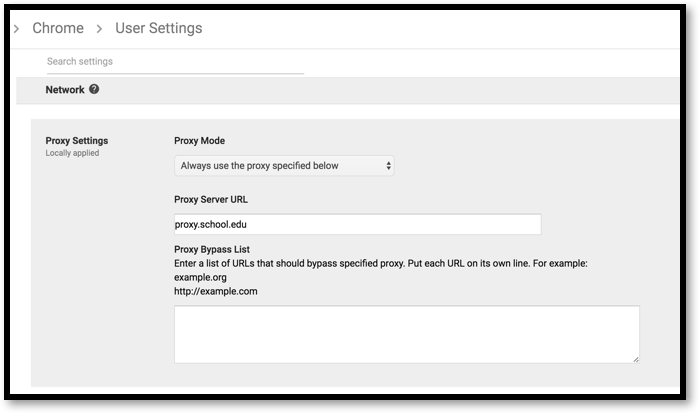Click inside the Proxy Bypass List textarea
The image size is (699, 413).
coord(406,334)
